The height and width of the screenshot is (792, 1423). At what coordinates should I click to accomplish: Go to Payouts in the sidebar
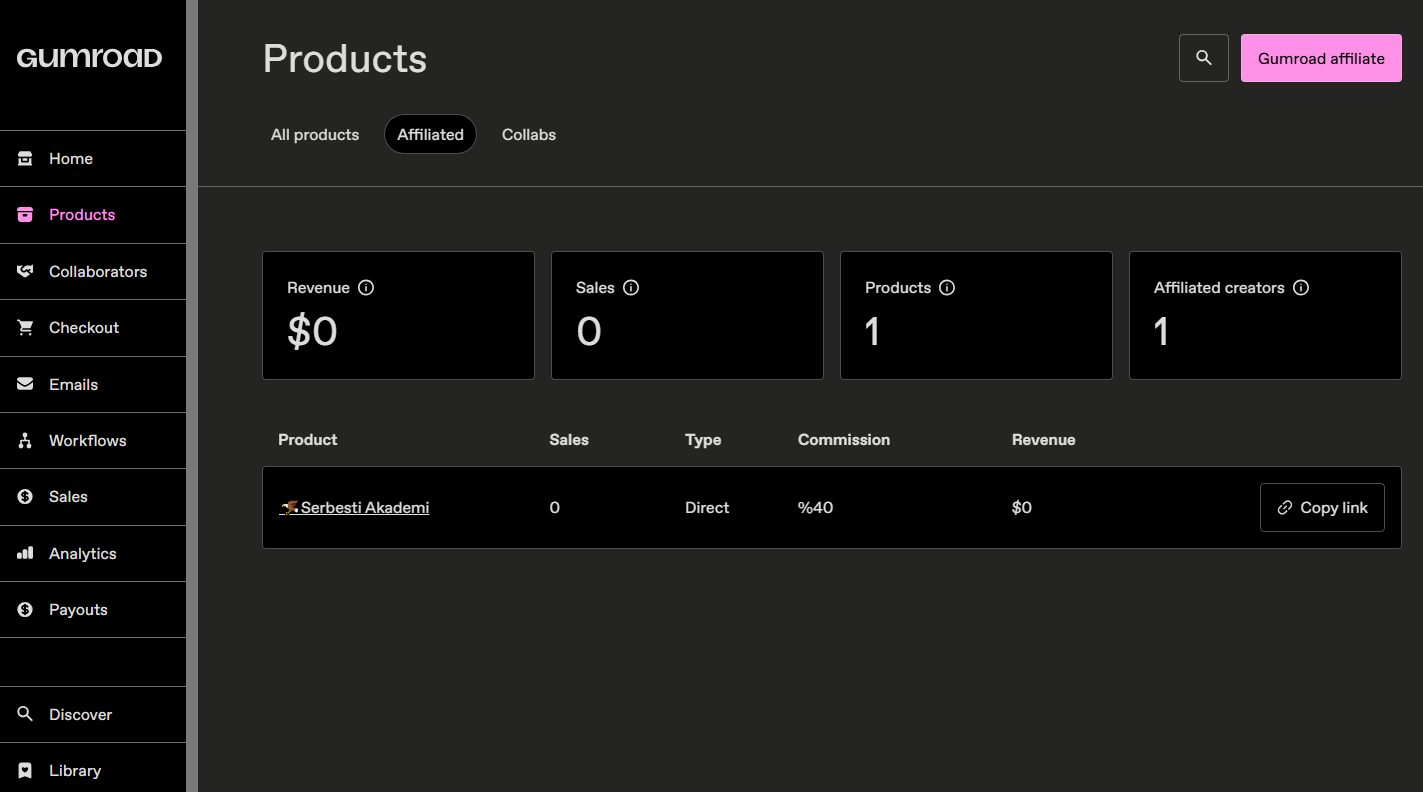[93, 609]
